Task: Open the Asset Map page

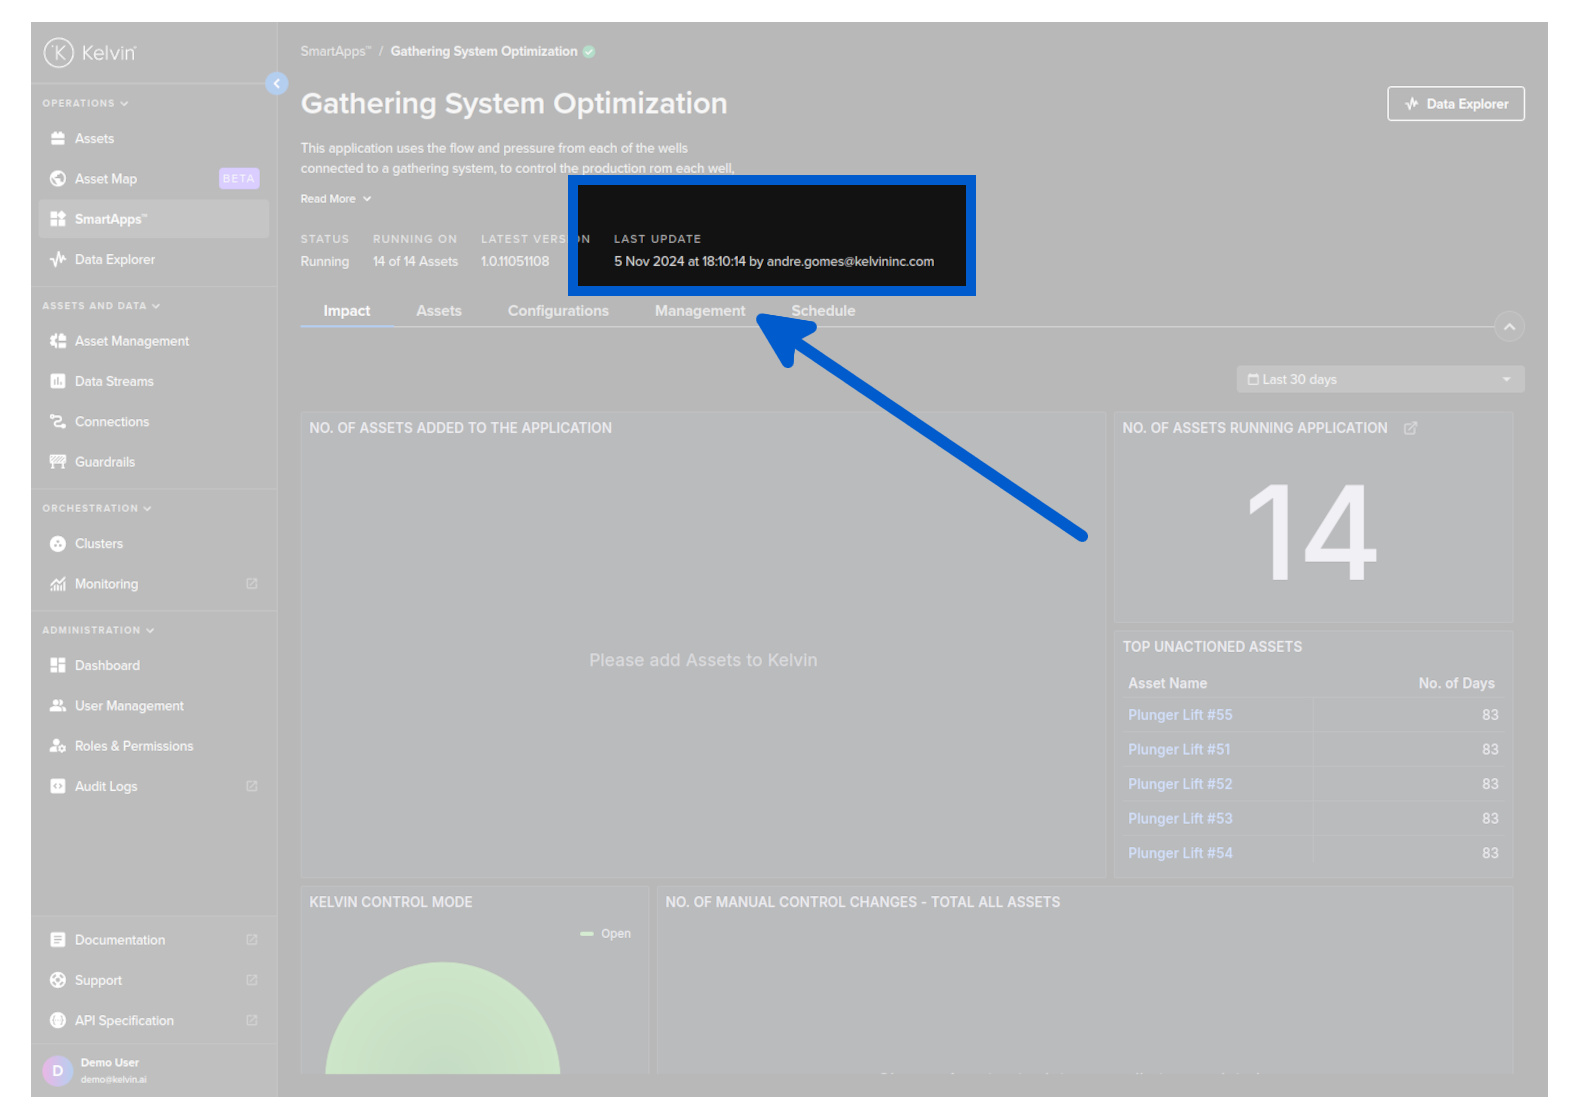Action: point(105,179)
